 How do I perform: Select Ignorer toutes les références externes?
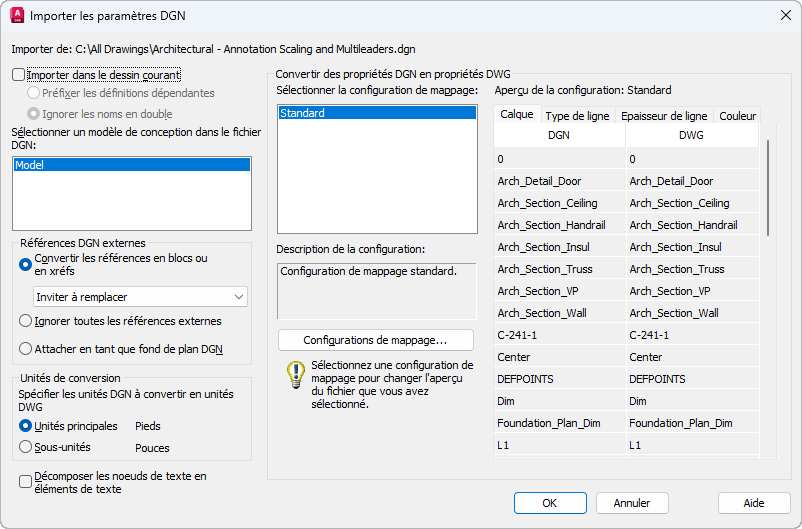click(x=26, y=321)
